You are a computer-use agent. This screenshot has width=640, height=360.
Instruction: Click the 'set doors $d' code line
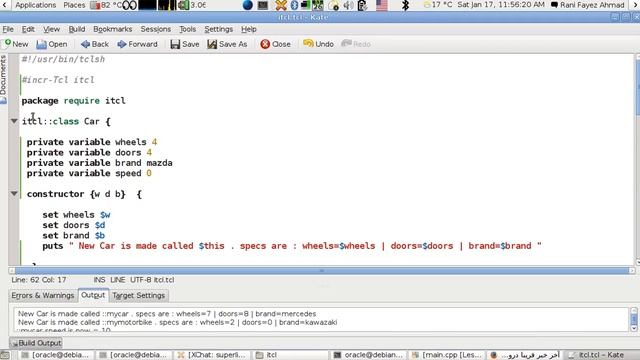73,225
